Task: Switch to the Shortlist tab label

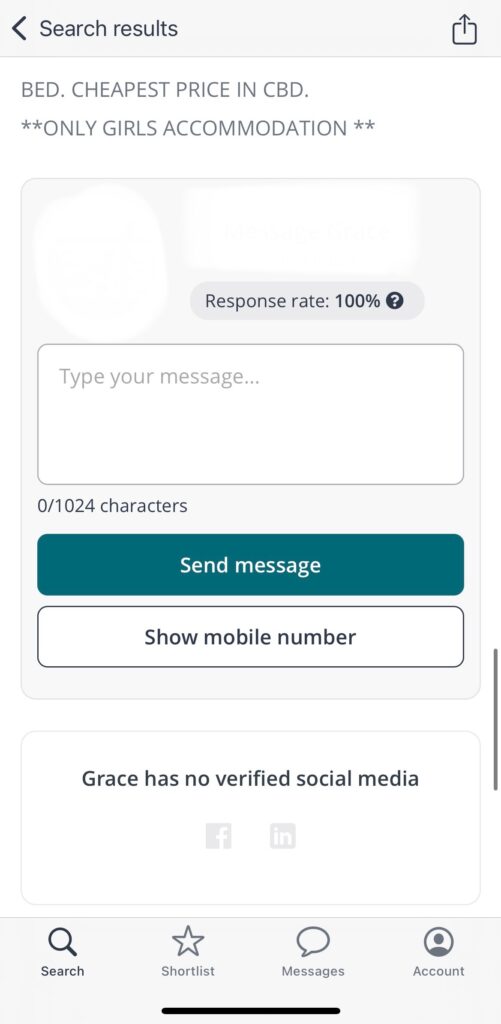Action: click(x=188, y=971)
